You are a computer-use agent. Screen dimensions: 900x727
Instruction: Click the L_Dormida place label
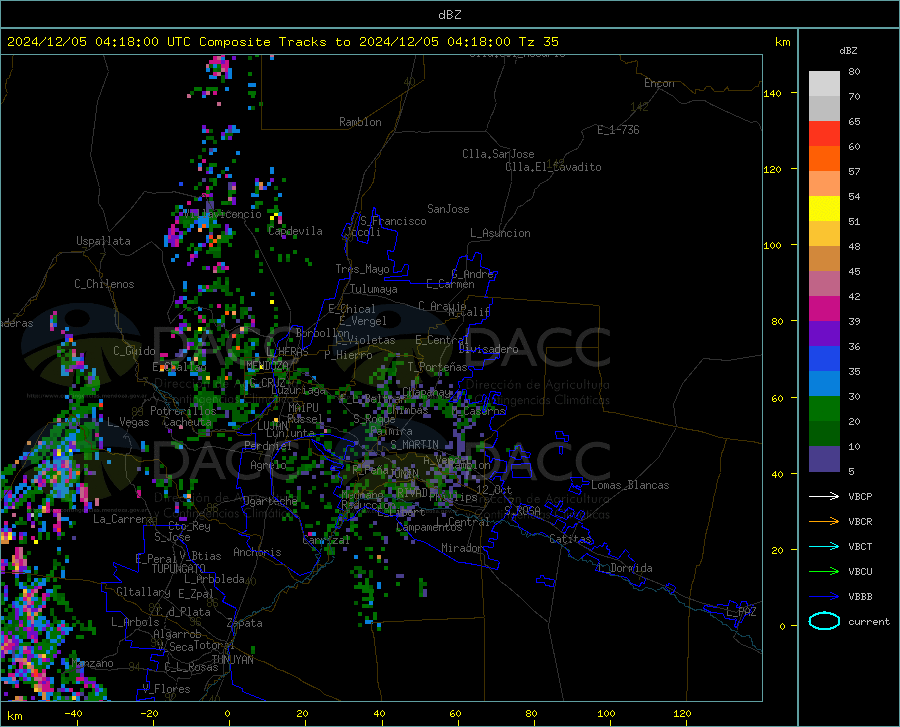(625, 568)
